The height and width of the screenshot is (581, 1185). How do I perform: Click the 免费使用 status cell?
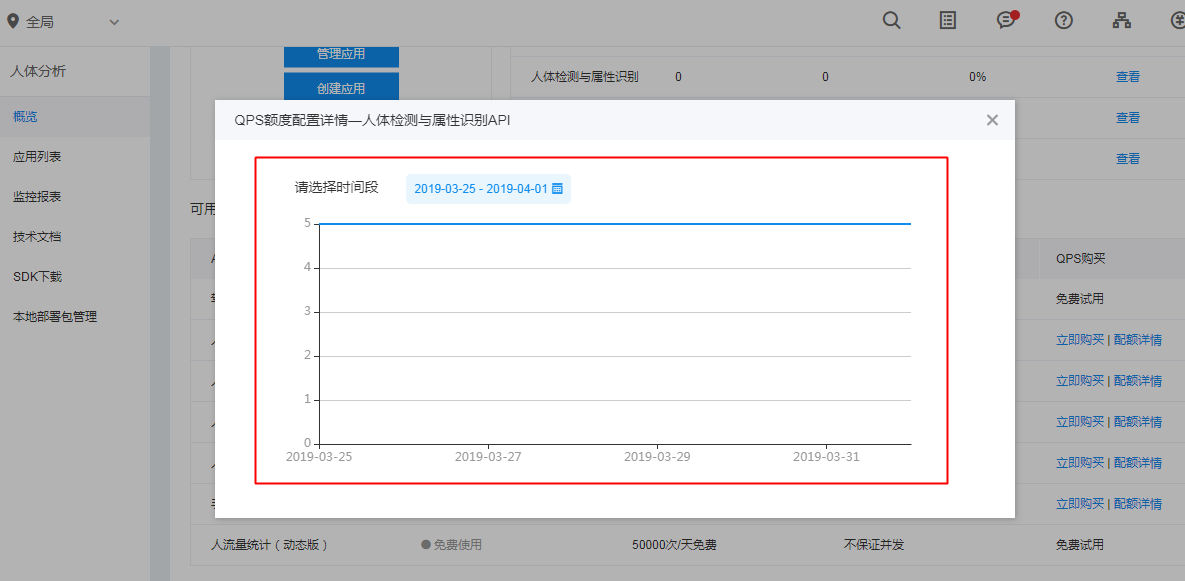click(451, 544)
